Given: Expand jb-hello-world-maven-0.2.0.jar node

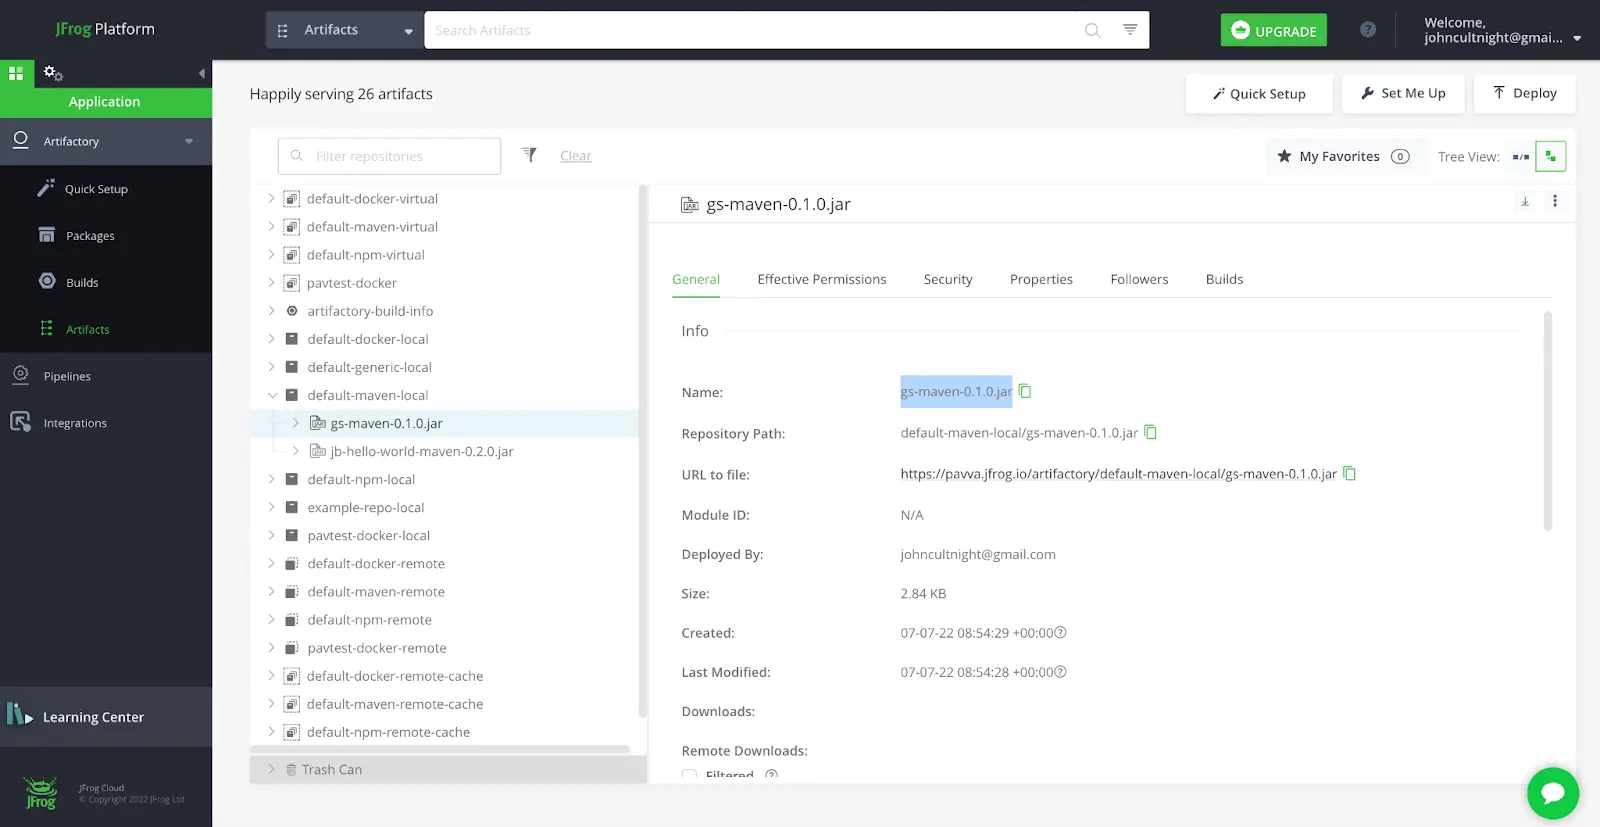Looking at the screenshot, I should click(x=295, y=451).
